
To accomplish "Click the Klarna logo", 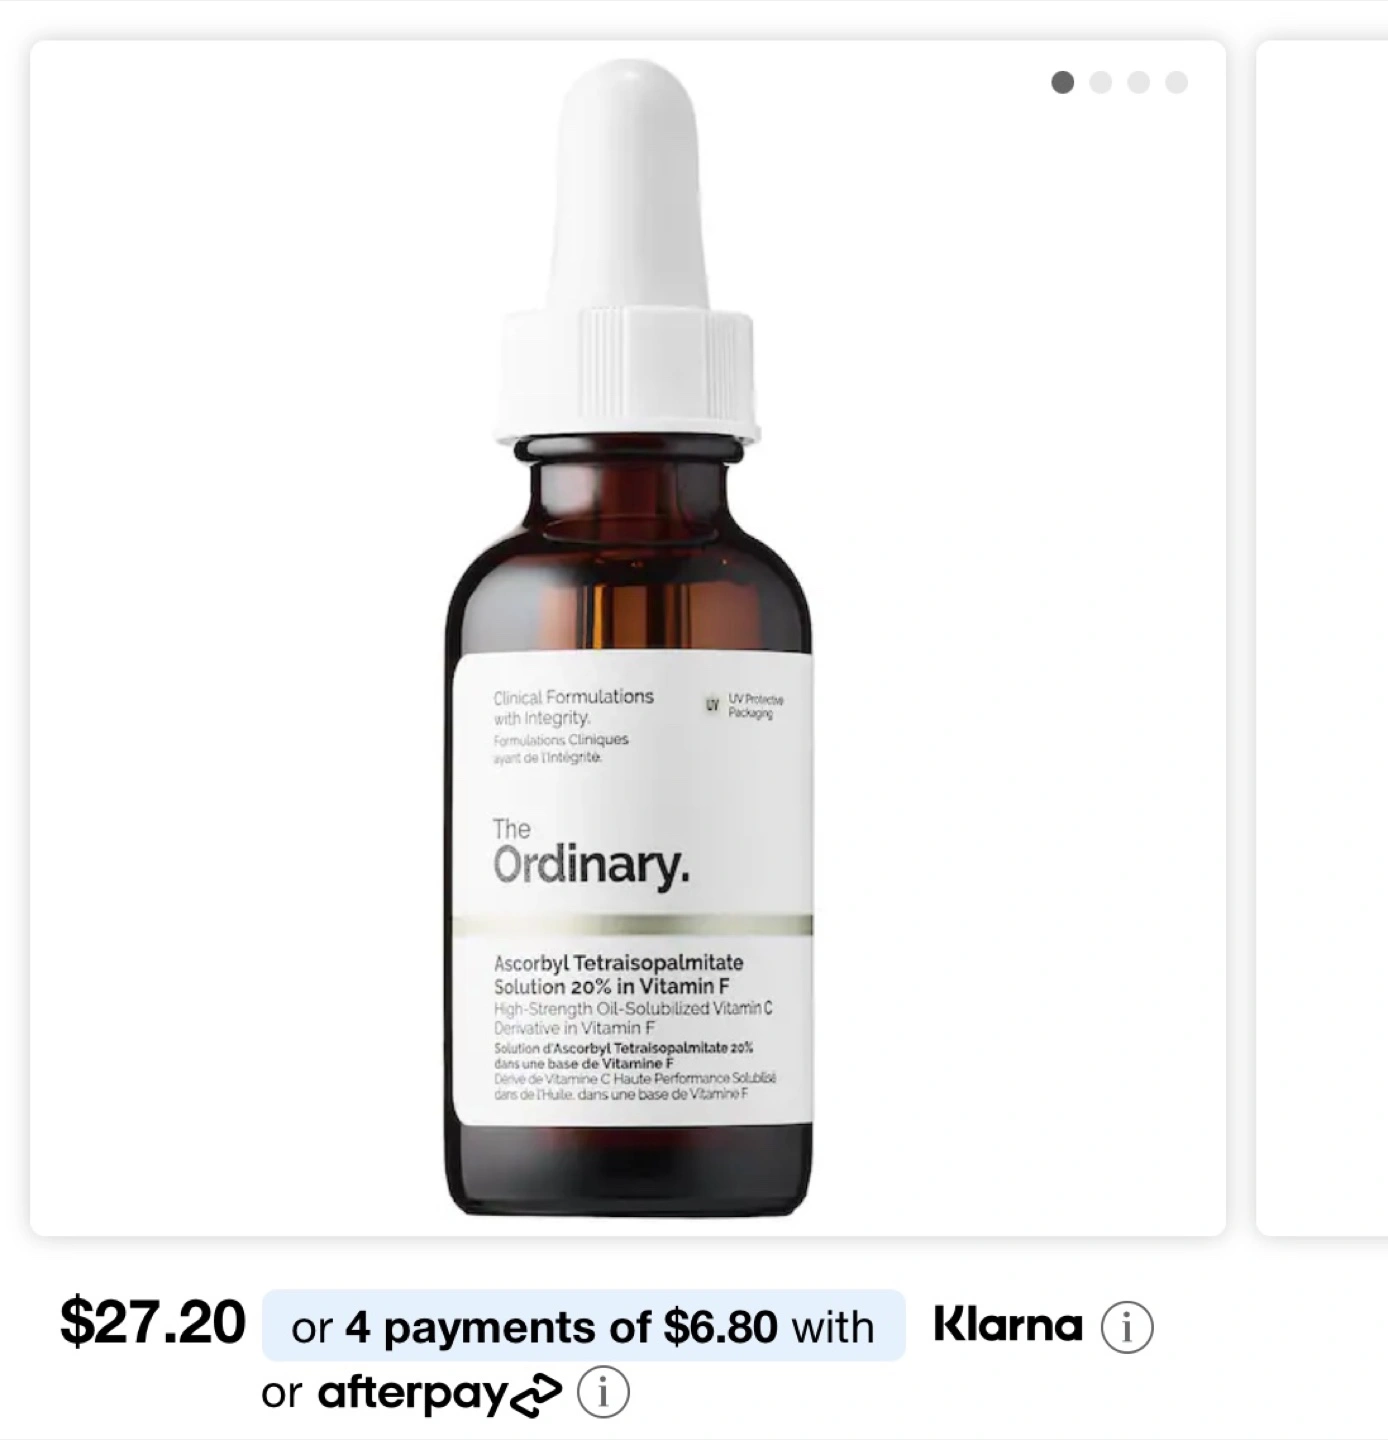I will point(1008,1325).
